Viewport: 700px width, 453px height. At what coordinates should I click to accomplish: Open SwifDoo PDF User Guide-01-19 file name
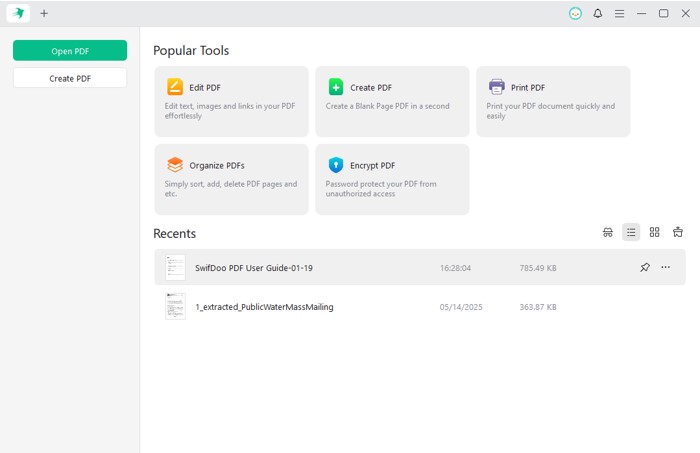254,268
